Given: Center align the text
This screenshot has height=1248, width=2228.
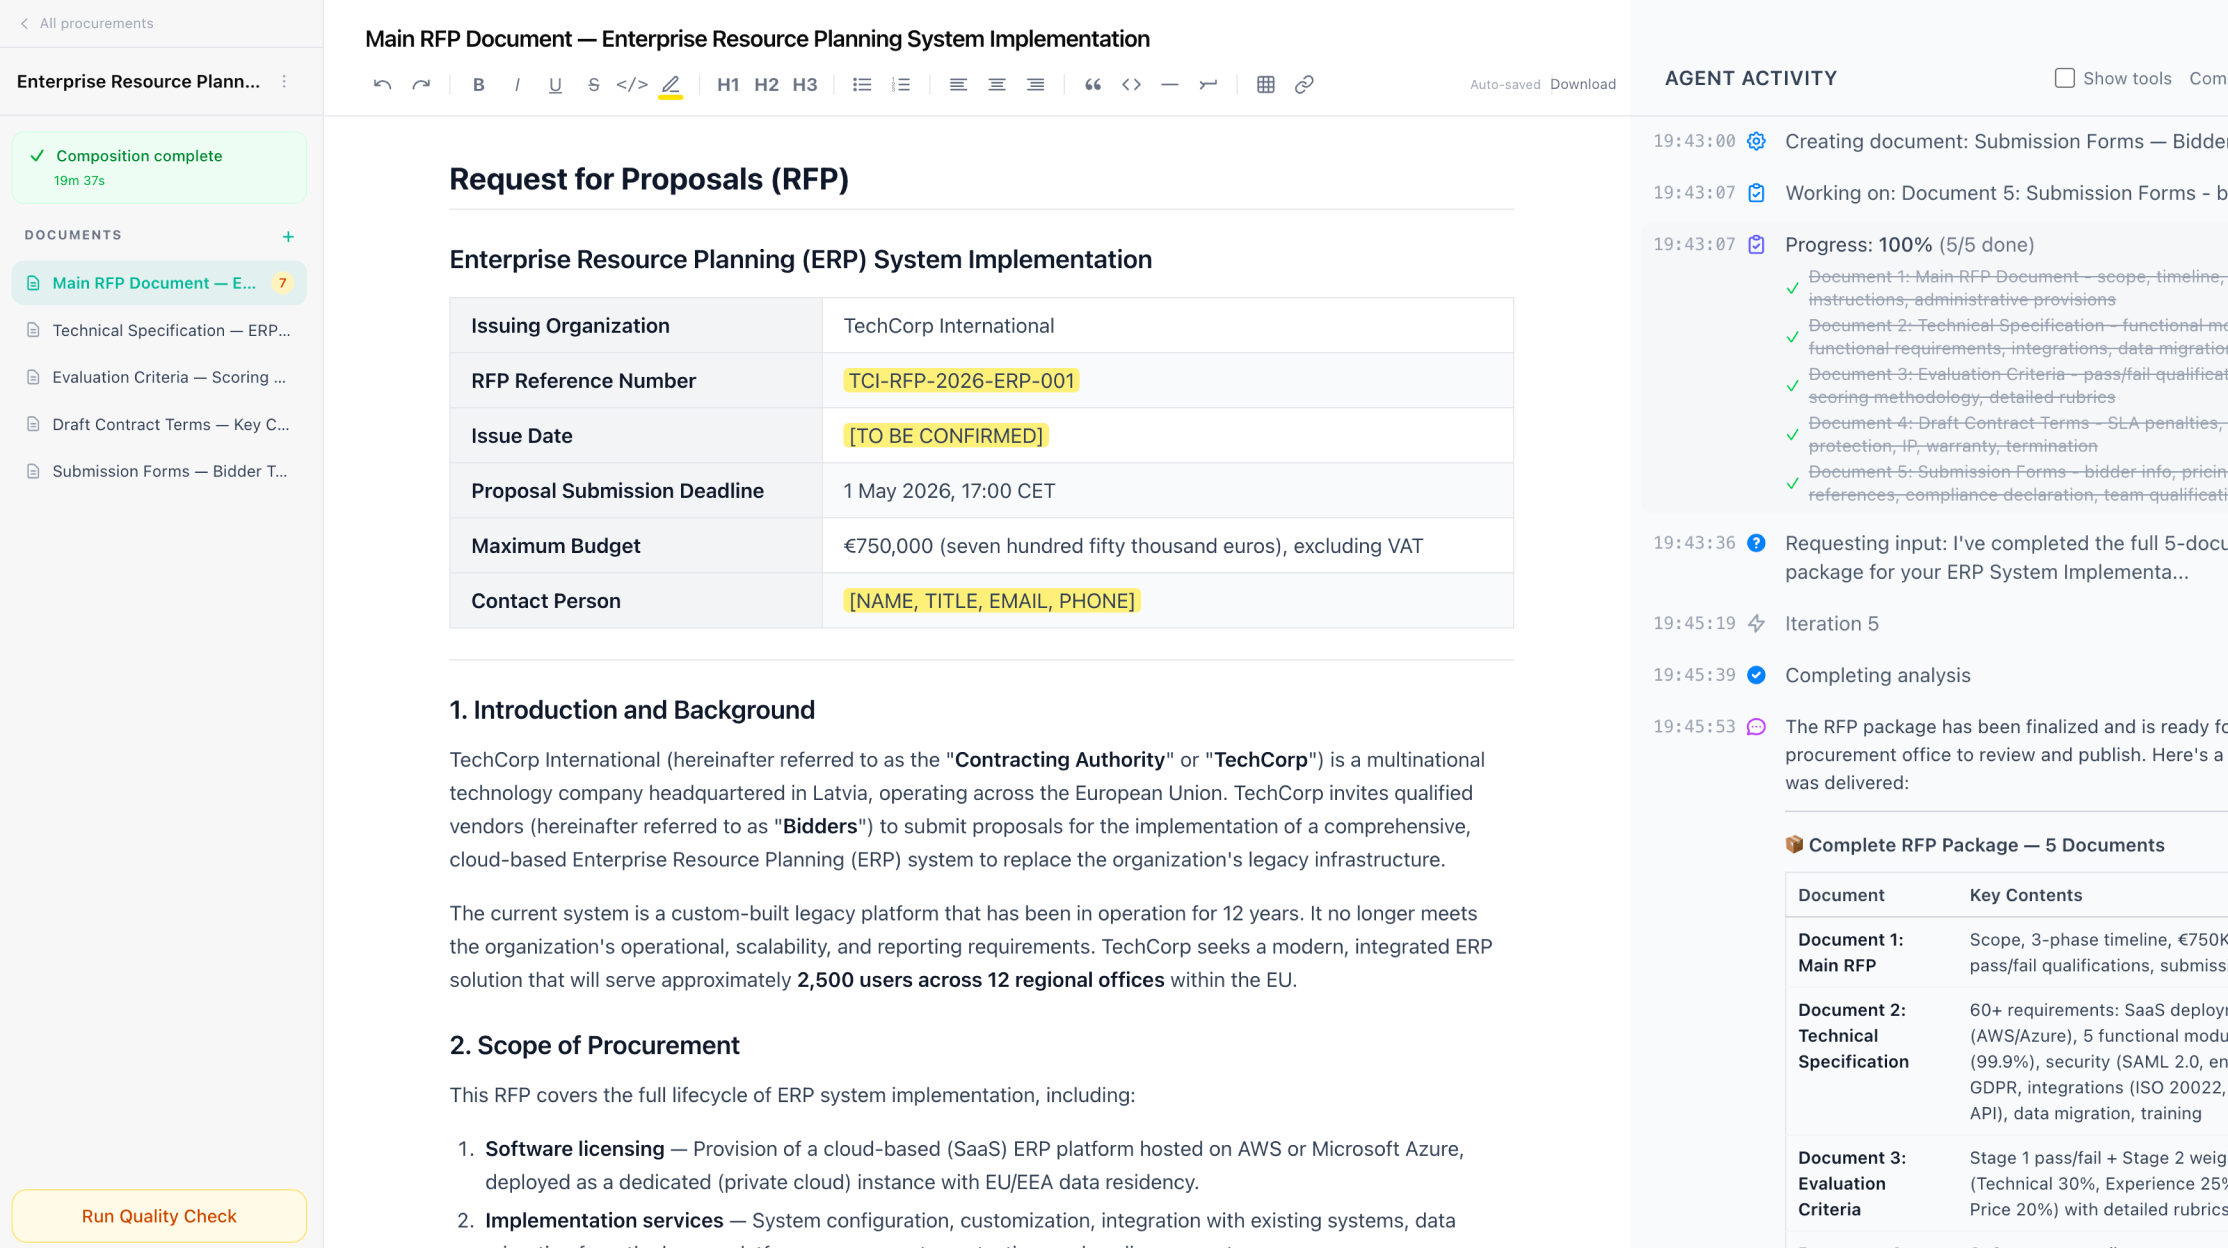Looking at the screenshot, I should (996, 85).
